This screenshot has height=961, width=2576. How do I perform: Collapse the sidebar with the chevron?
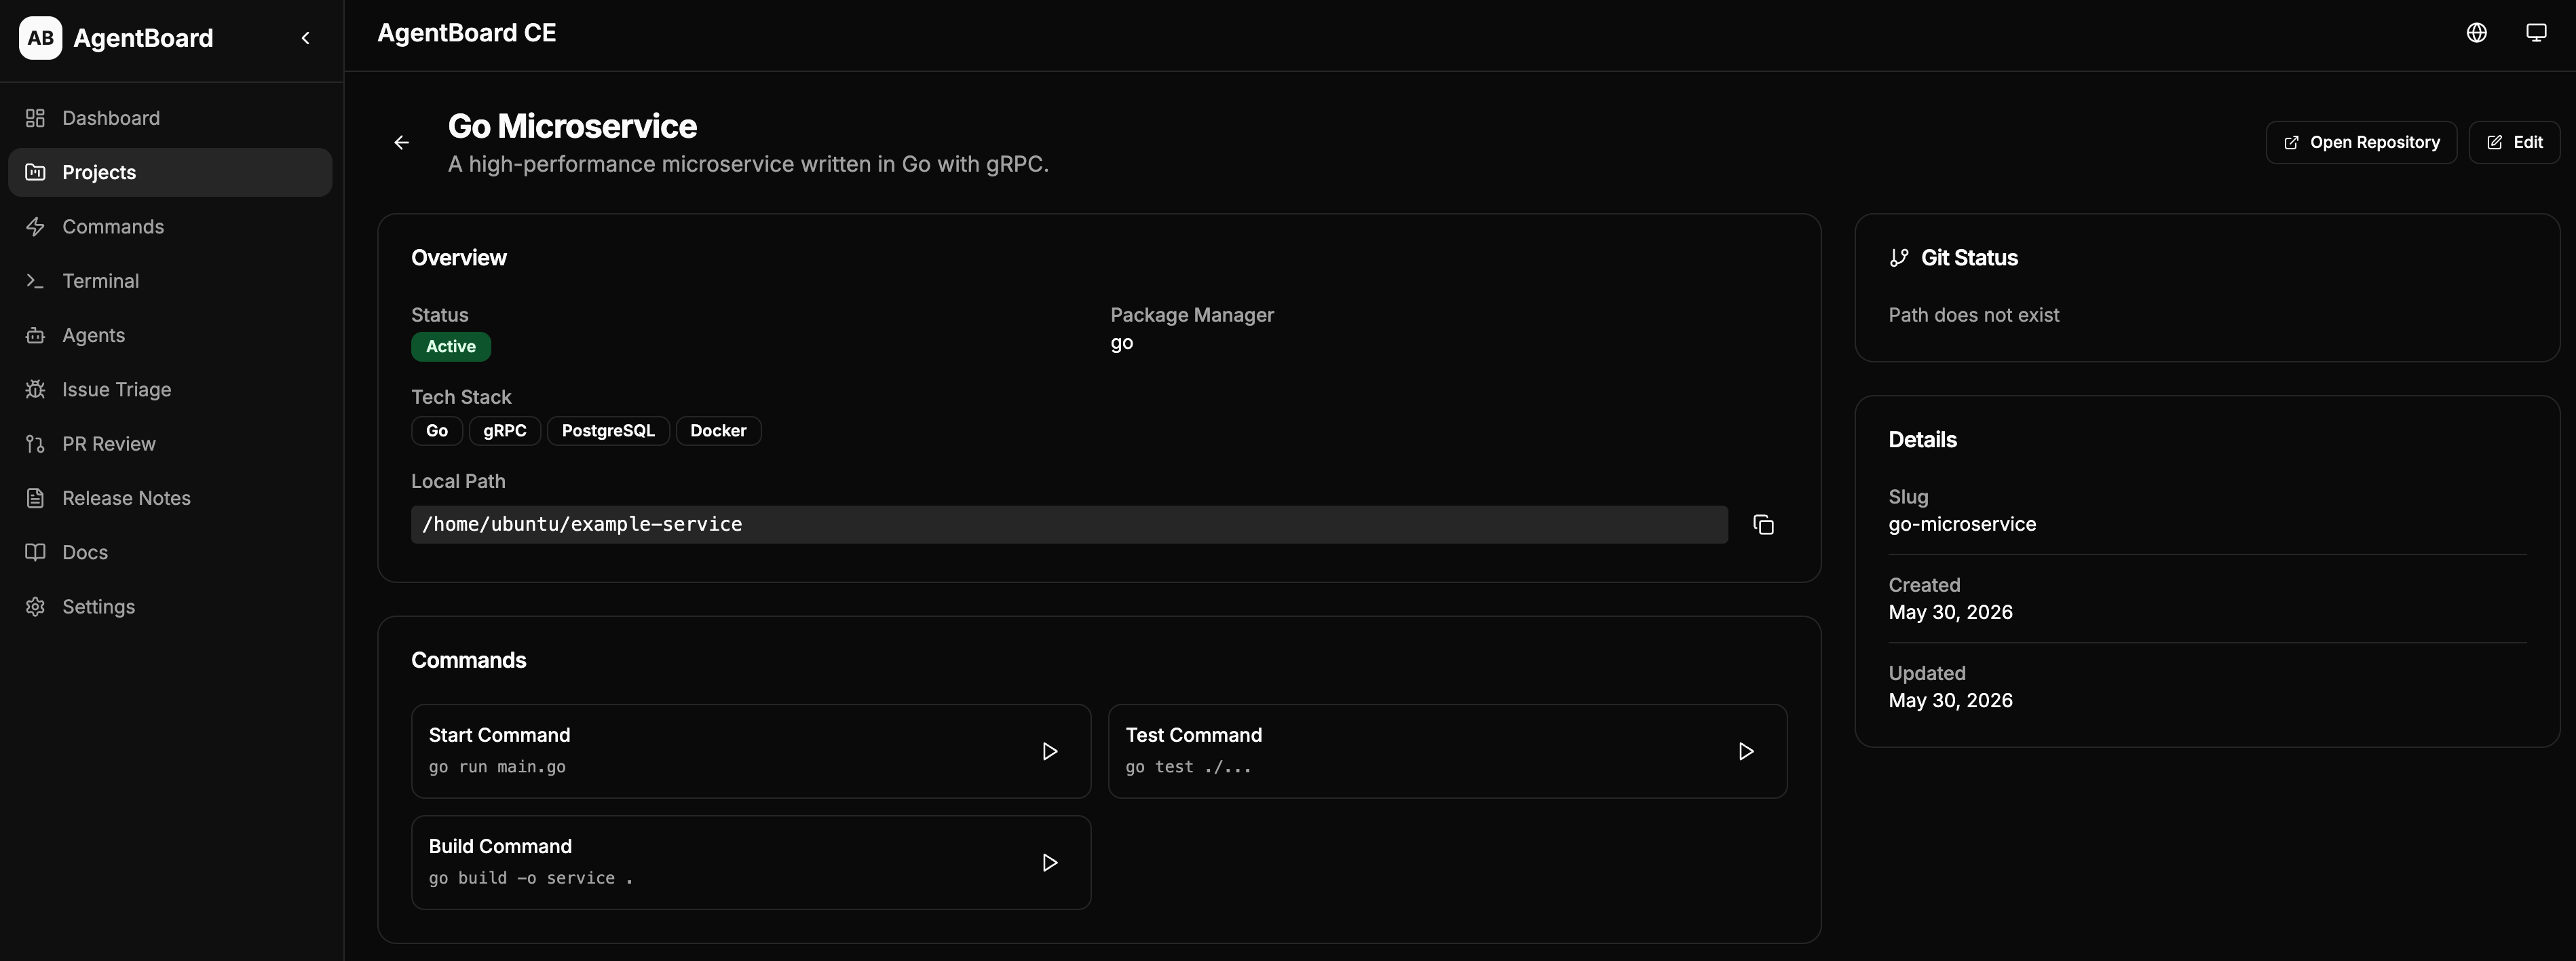coord(306,38)
